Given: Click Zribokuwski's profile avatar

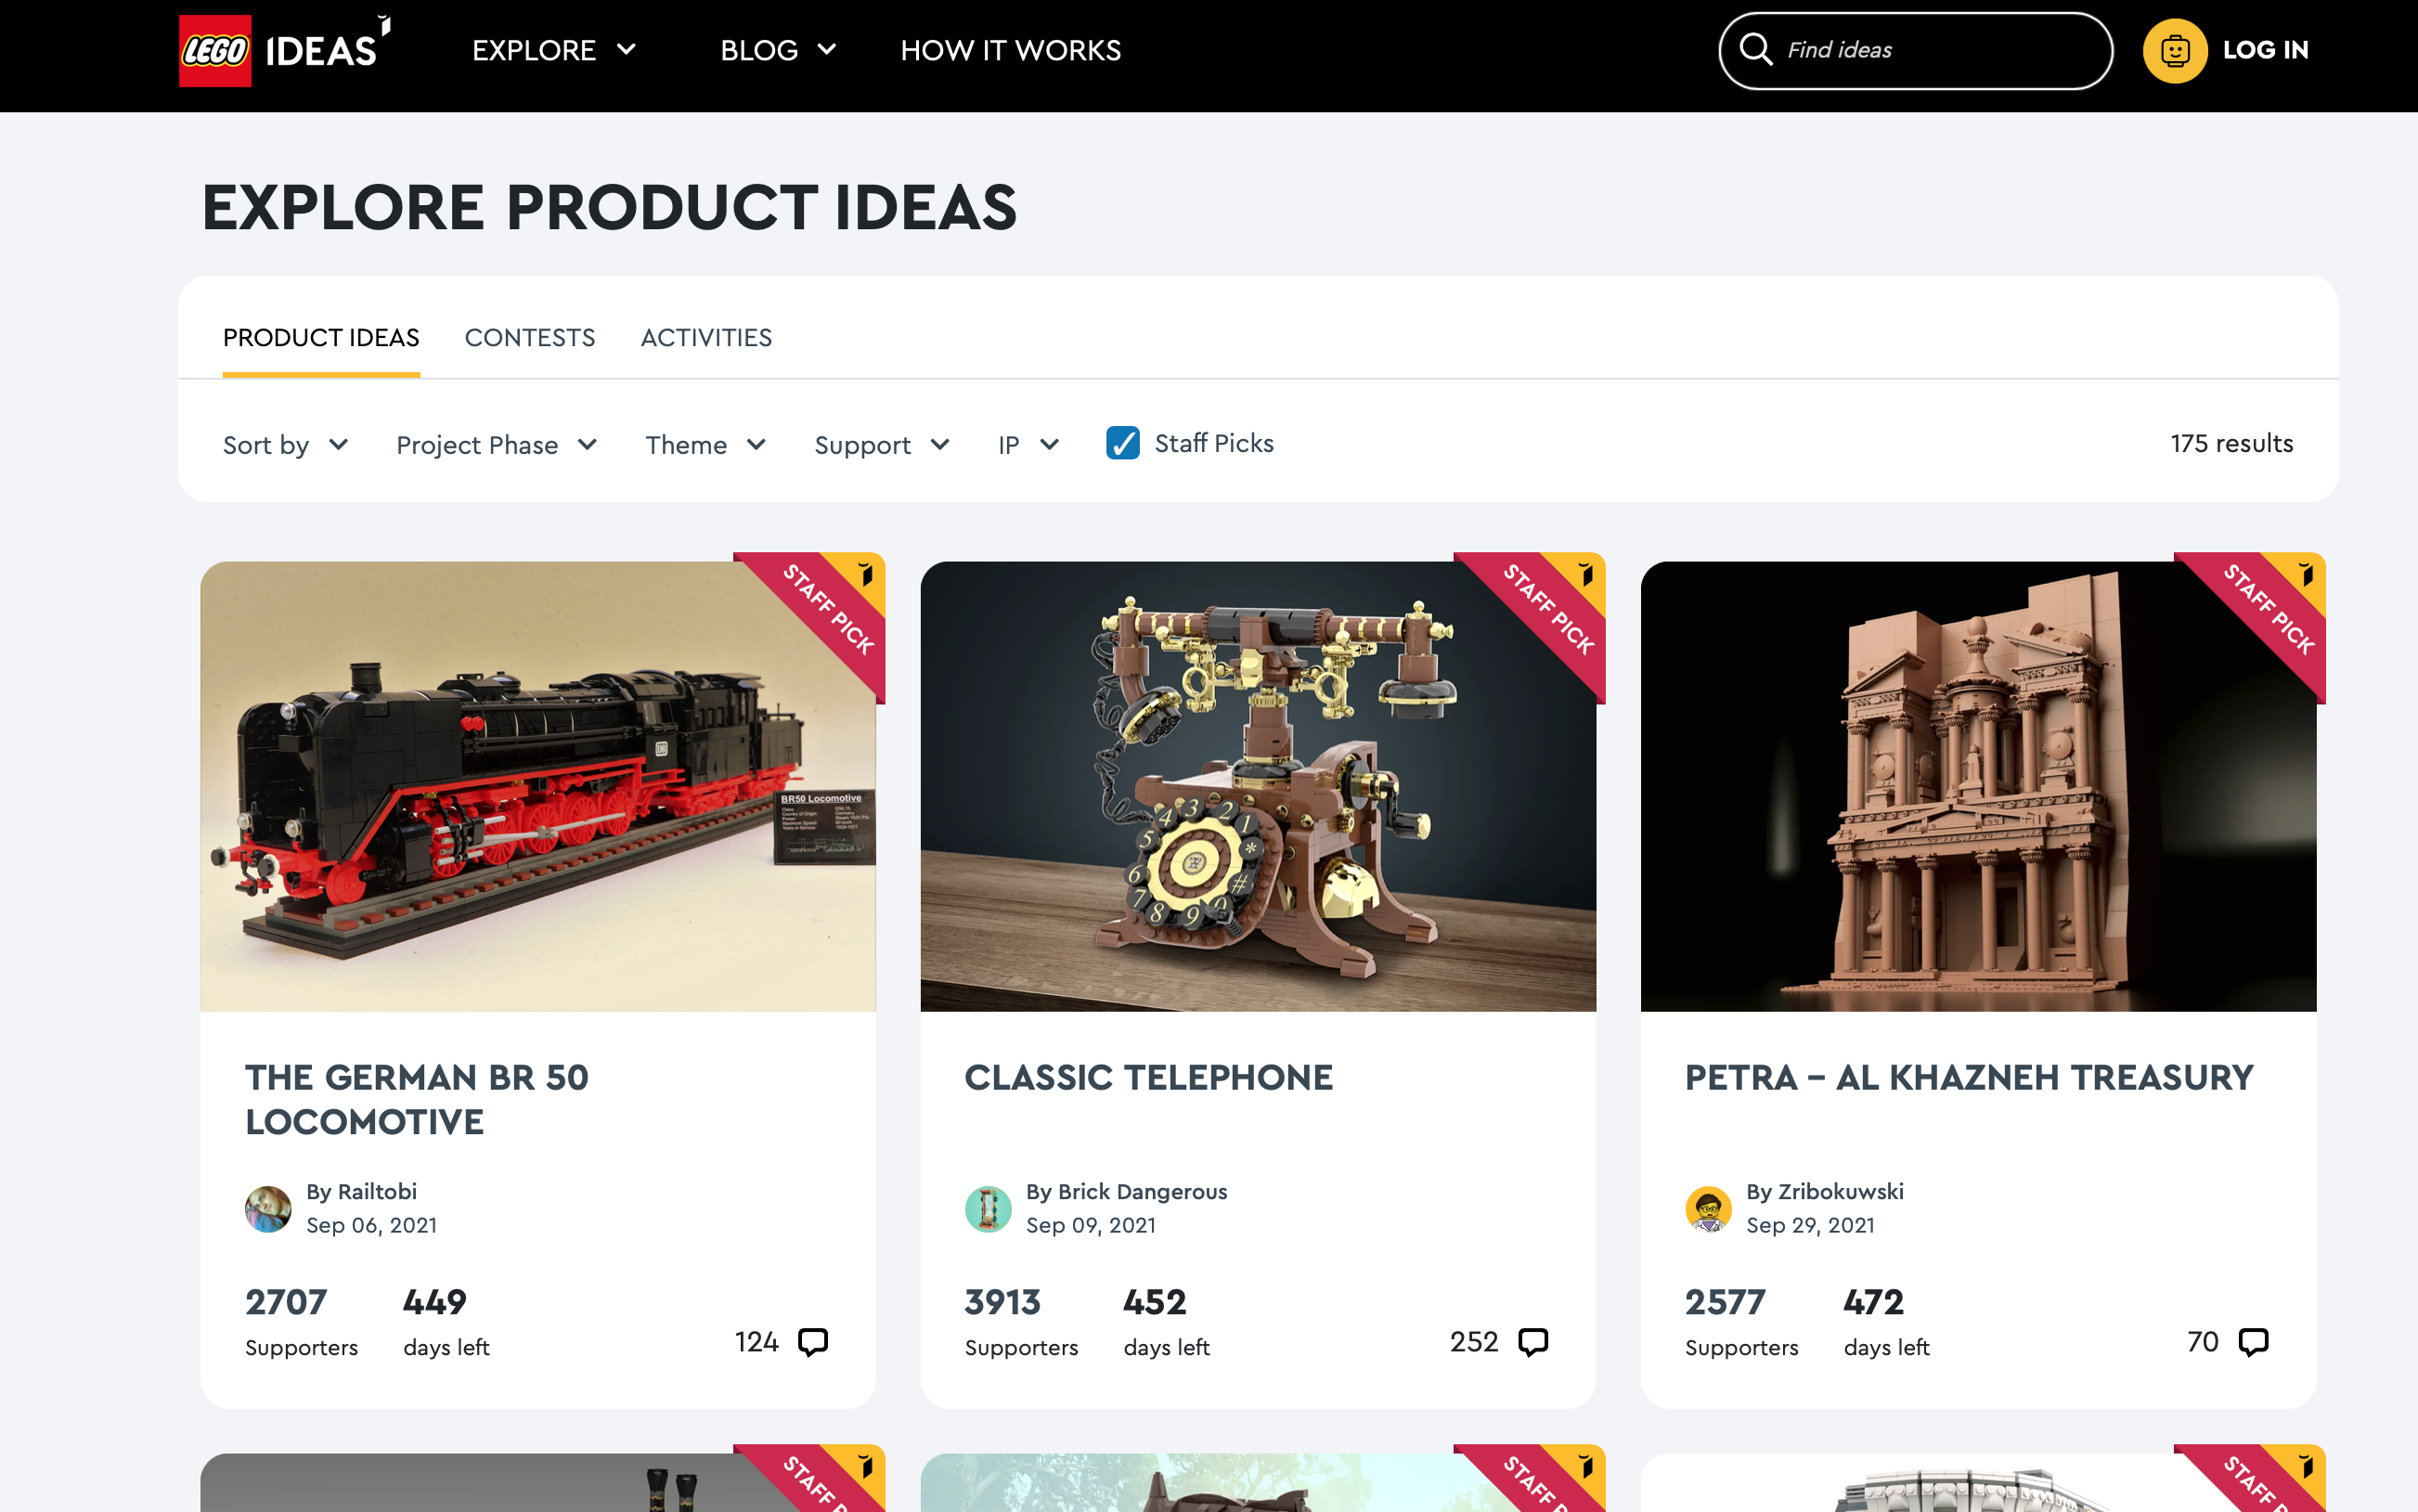Looking at the screenshot, I should [x=1708, y=1208].
